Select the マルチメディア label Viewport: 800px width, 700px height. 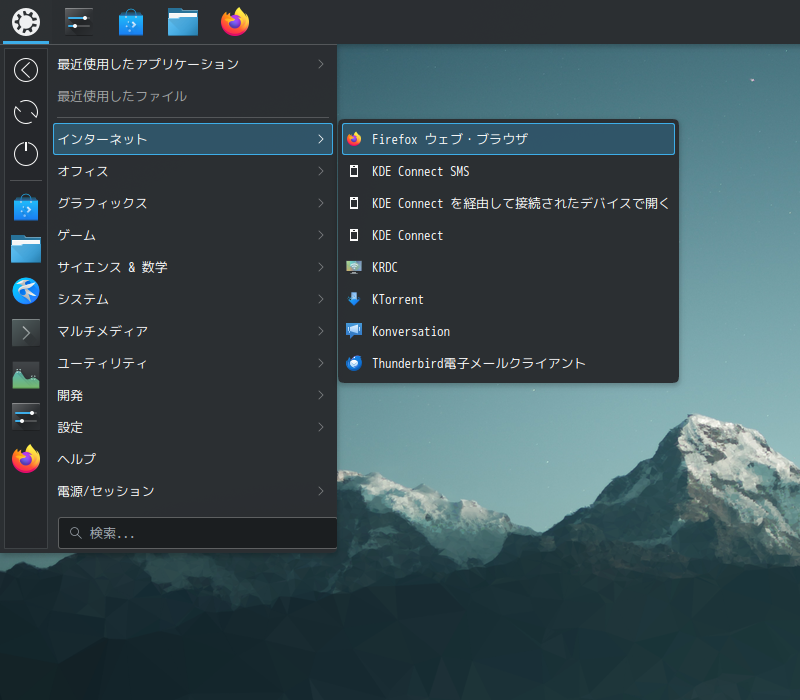click(x=103, y=331)
